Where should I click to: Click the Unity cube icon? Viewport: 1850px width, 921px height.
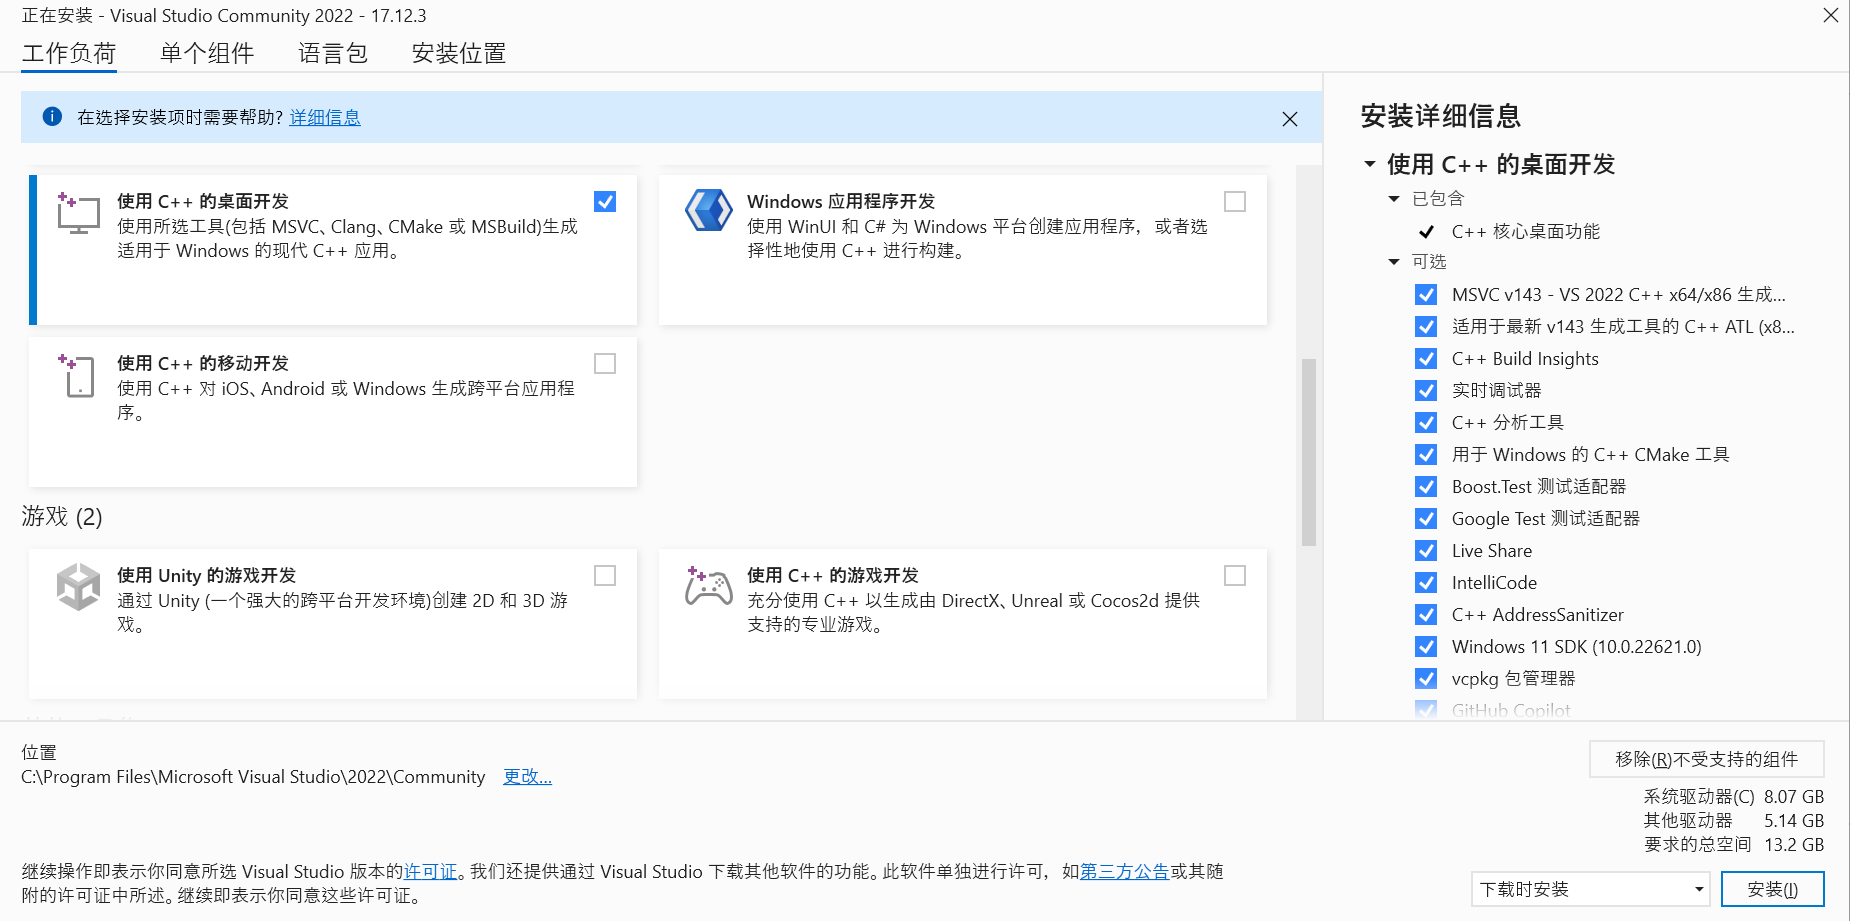click(x=78, y=586)
